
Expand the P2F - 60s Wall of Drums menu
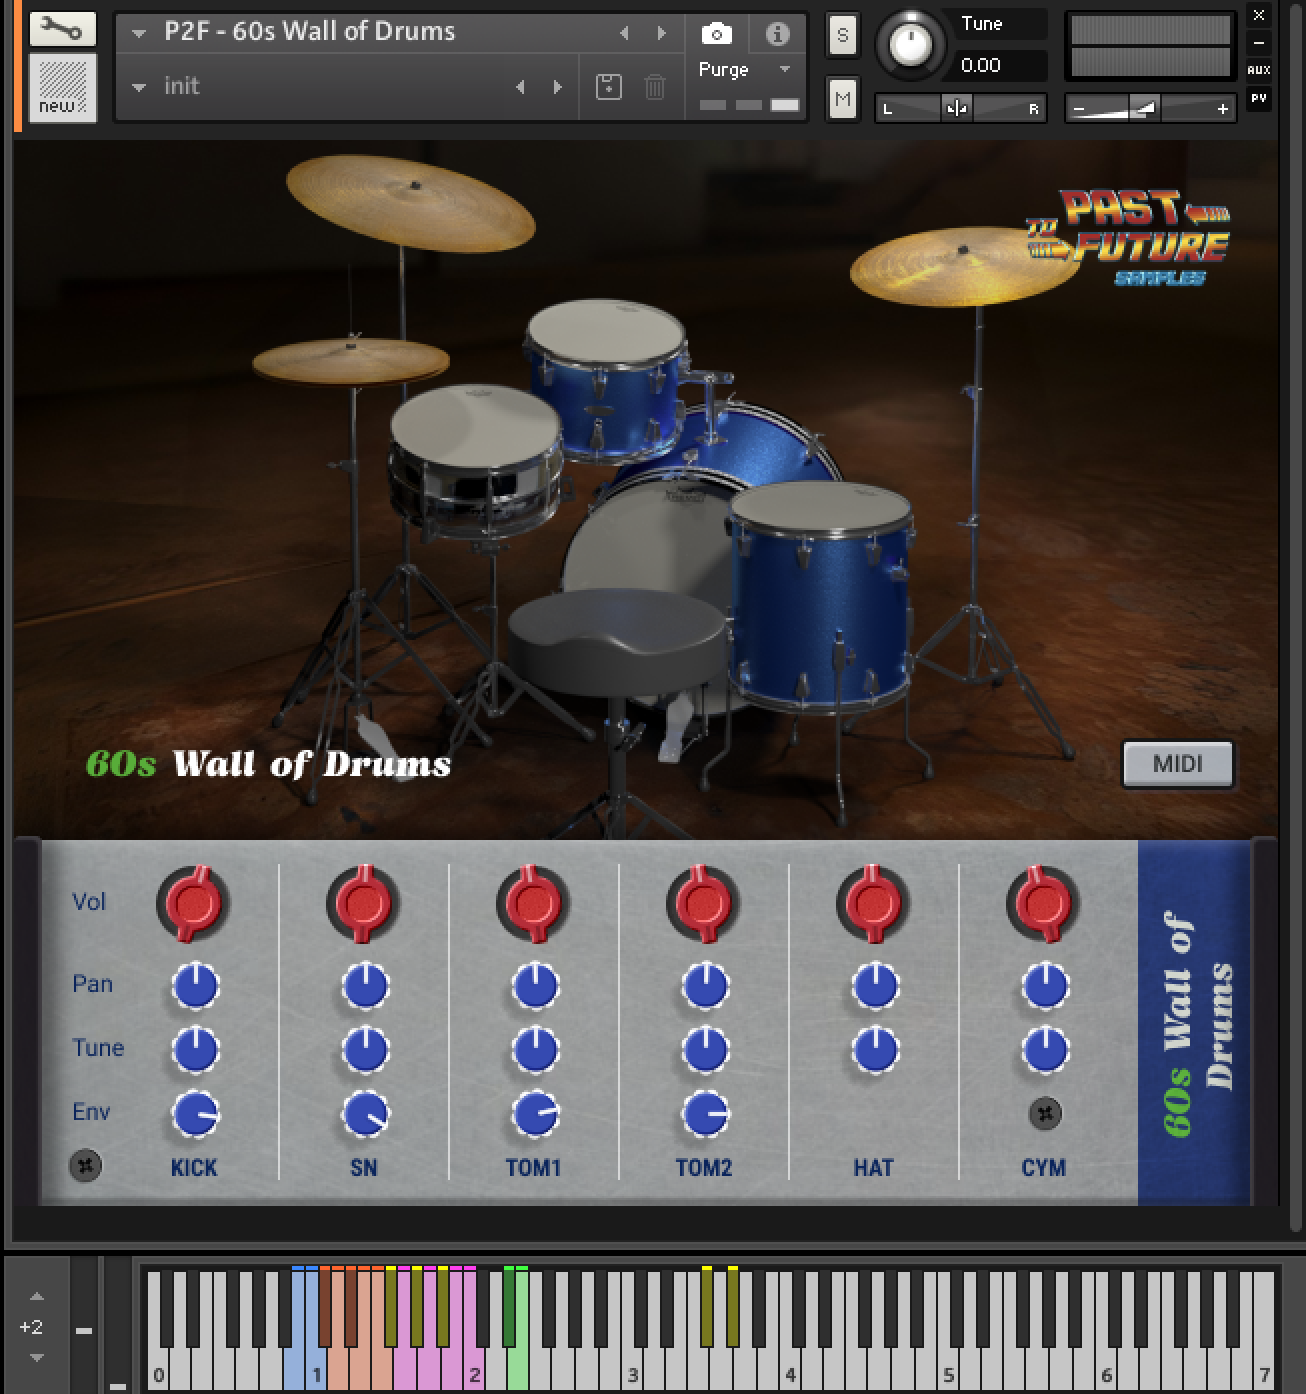point(140,33)
